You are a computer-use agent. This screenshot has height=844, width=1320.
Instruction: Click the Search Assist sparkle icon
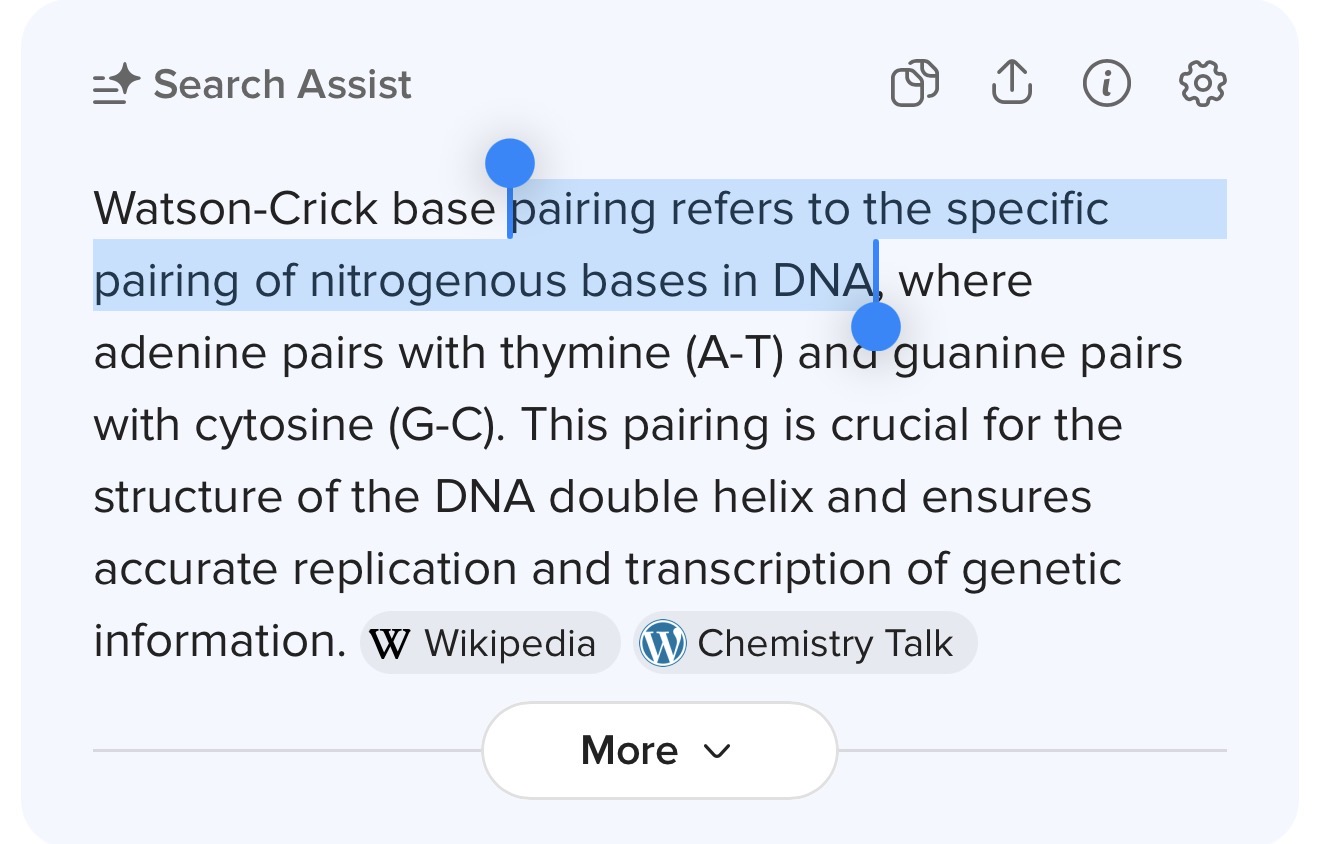(115, 85)
